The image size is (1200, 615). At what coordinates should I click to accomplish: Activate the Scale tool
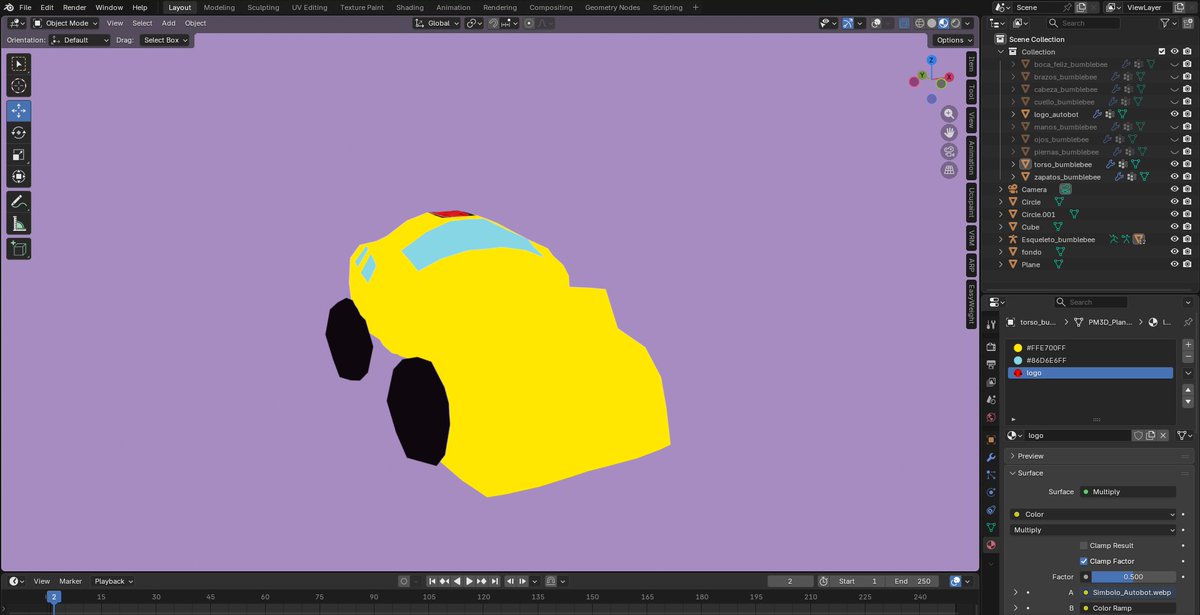click(x=18, y=155)
